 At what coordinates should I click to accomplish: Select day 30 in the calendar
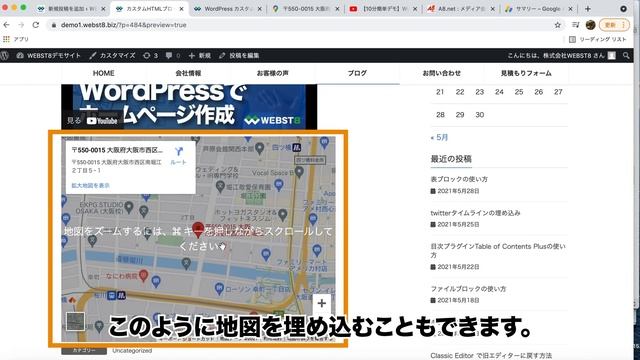click(x=480, y=115)
